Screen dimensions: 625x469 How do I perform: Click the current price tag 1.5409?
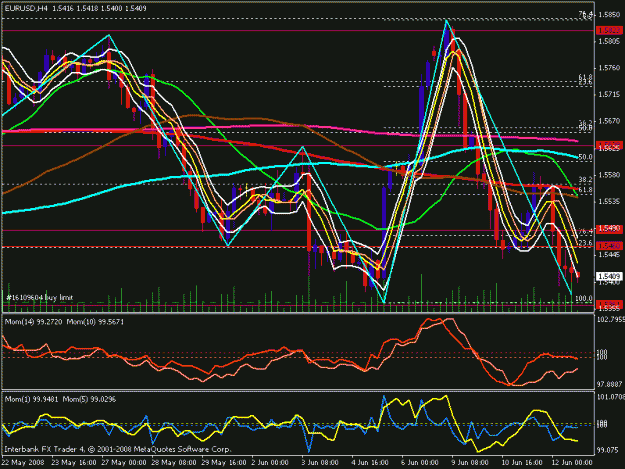(x=609, y=276)
